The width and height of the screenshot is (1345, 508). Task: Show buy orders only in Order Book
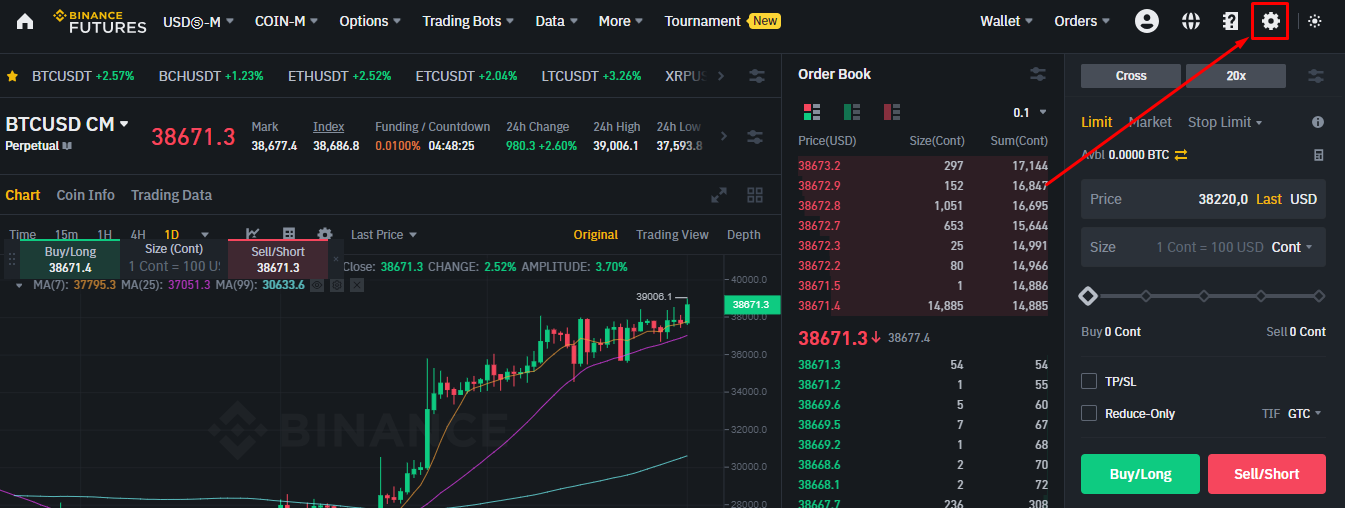[x=852, y=112]
